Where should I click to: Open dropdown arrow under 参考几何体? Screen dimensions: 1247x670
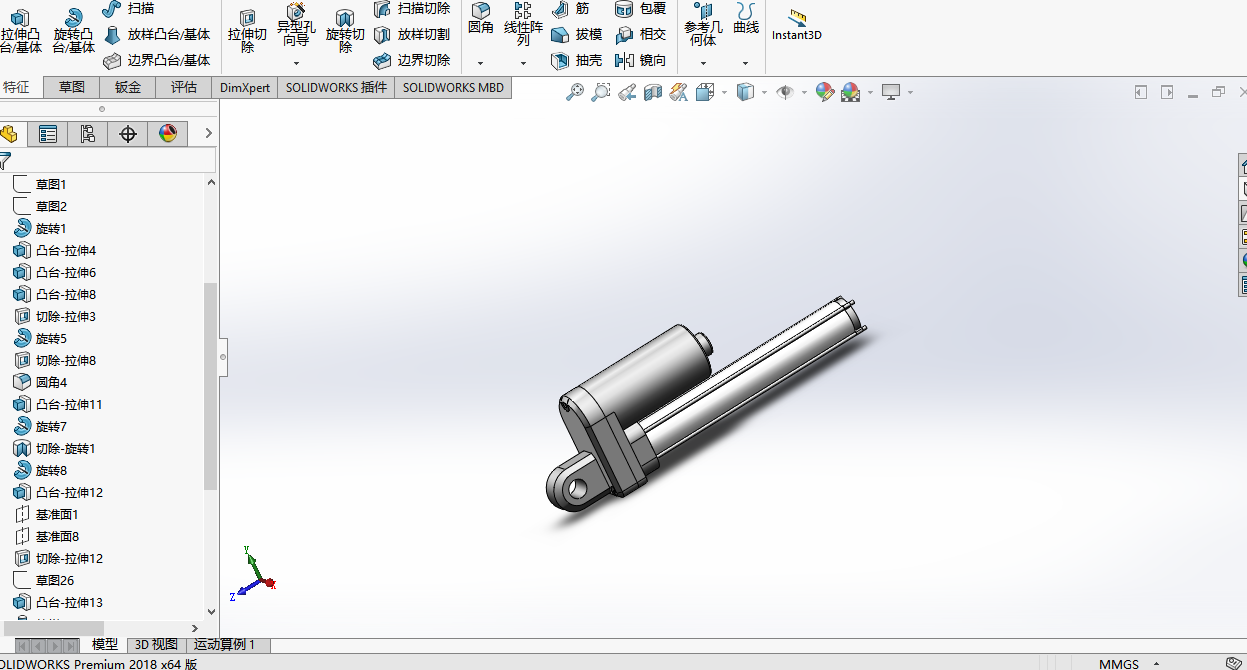point(703,62)
